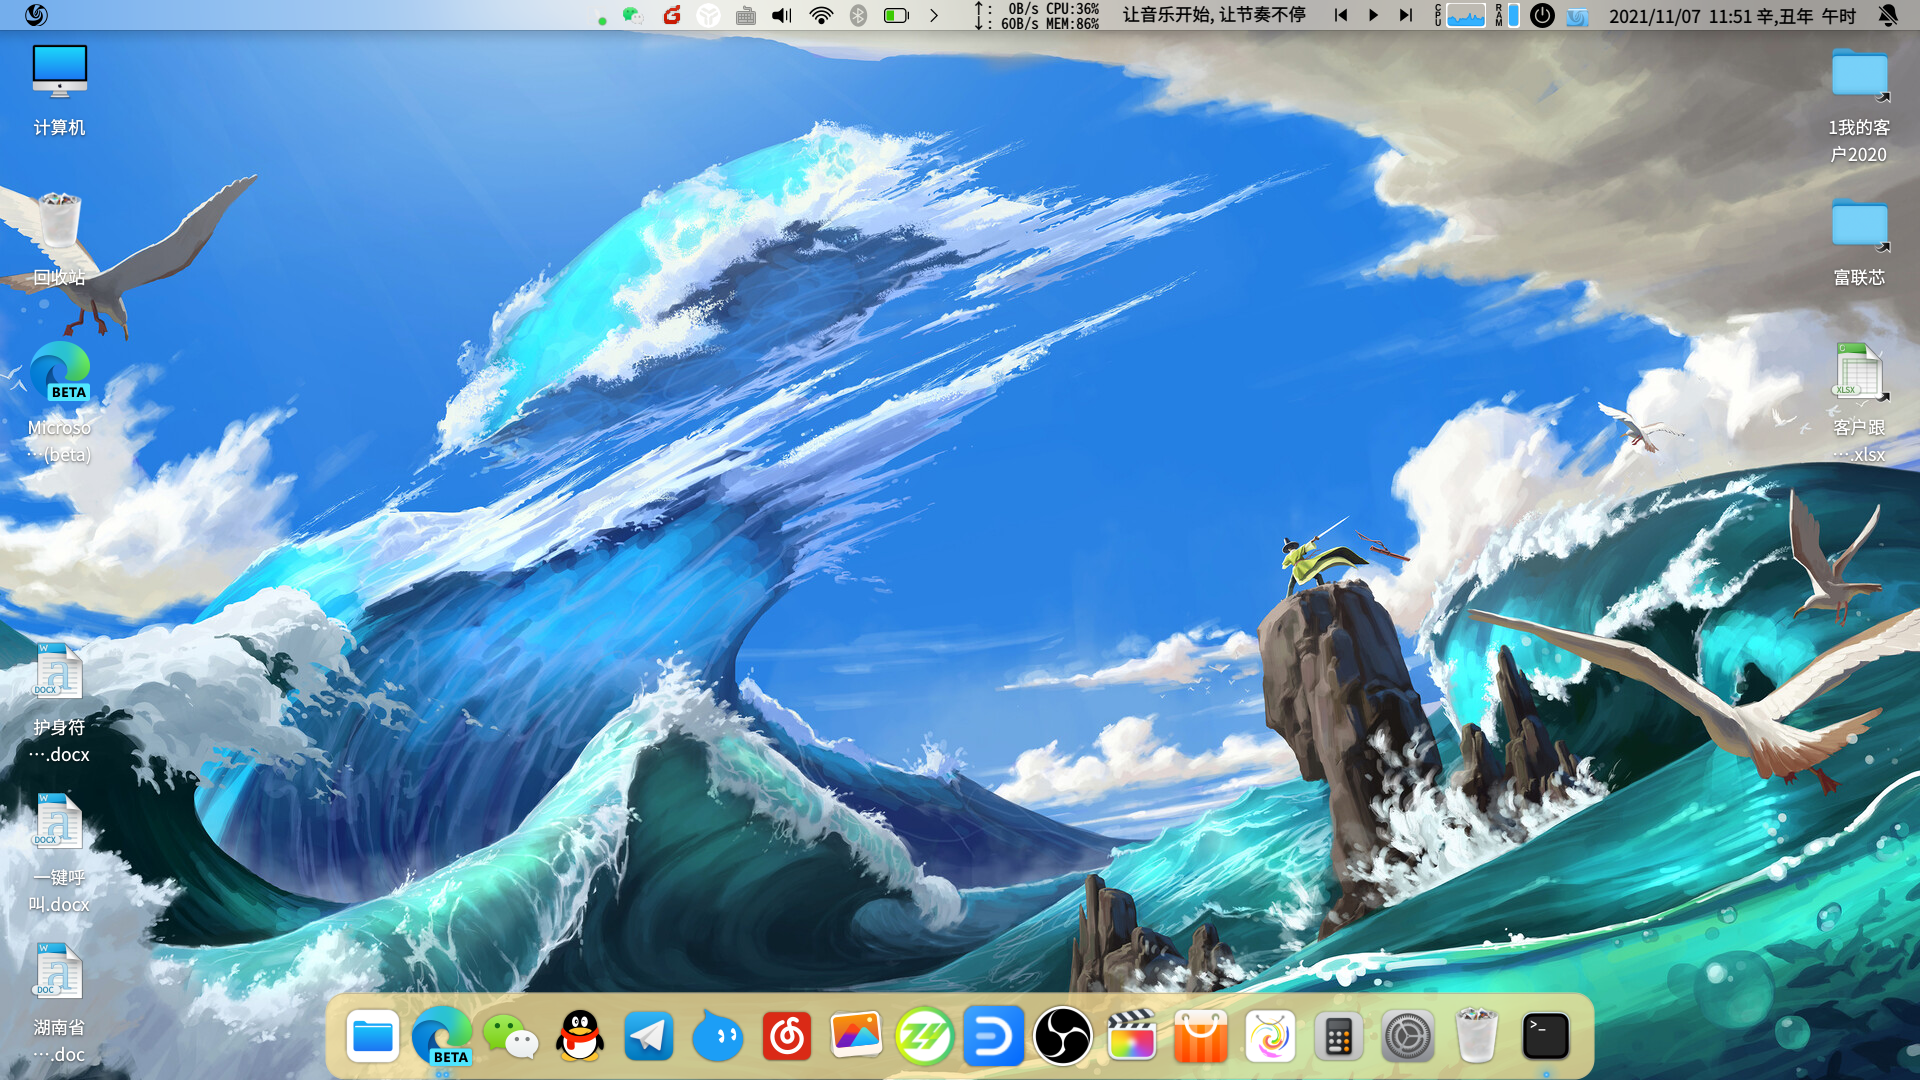Open WeChat from the dock
1920x1080 pixels.
[510, 1036]
